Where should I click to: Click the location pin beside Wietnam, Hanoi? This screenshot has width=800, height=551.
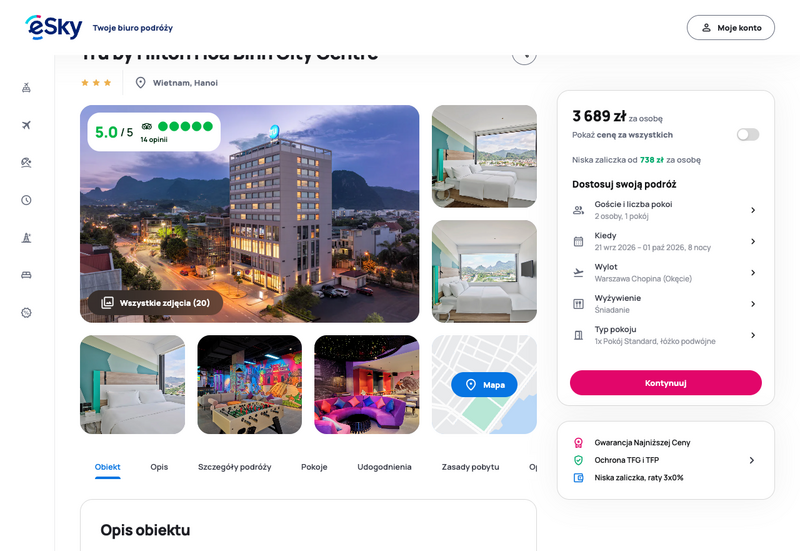[x=140, y=83]
